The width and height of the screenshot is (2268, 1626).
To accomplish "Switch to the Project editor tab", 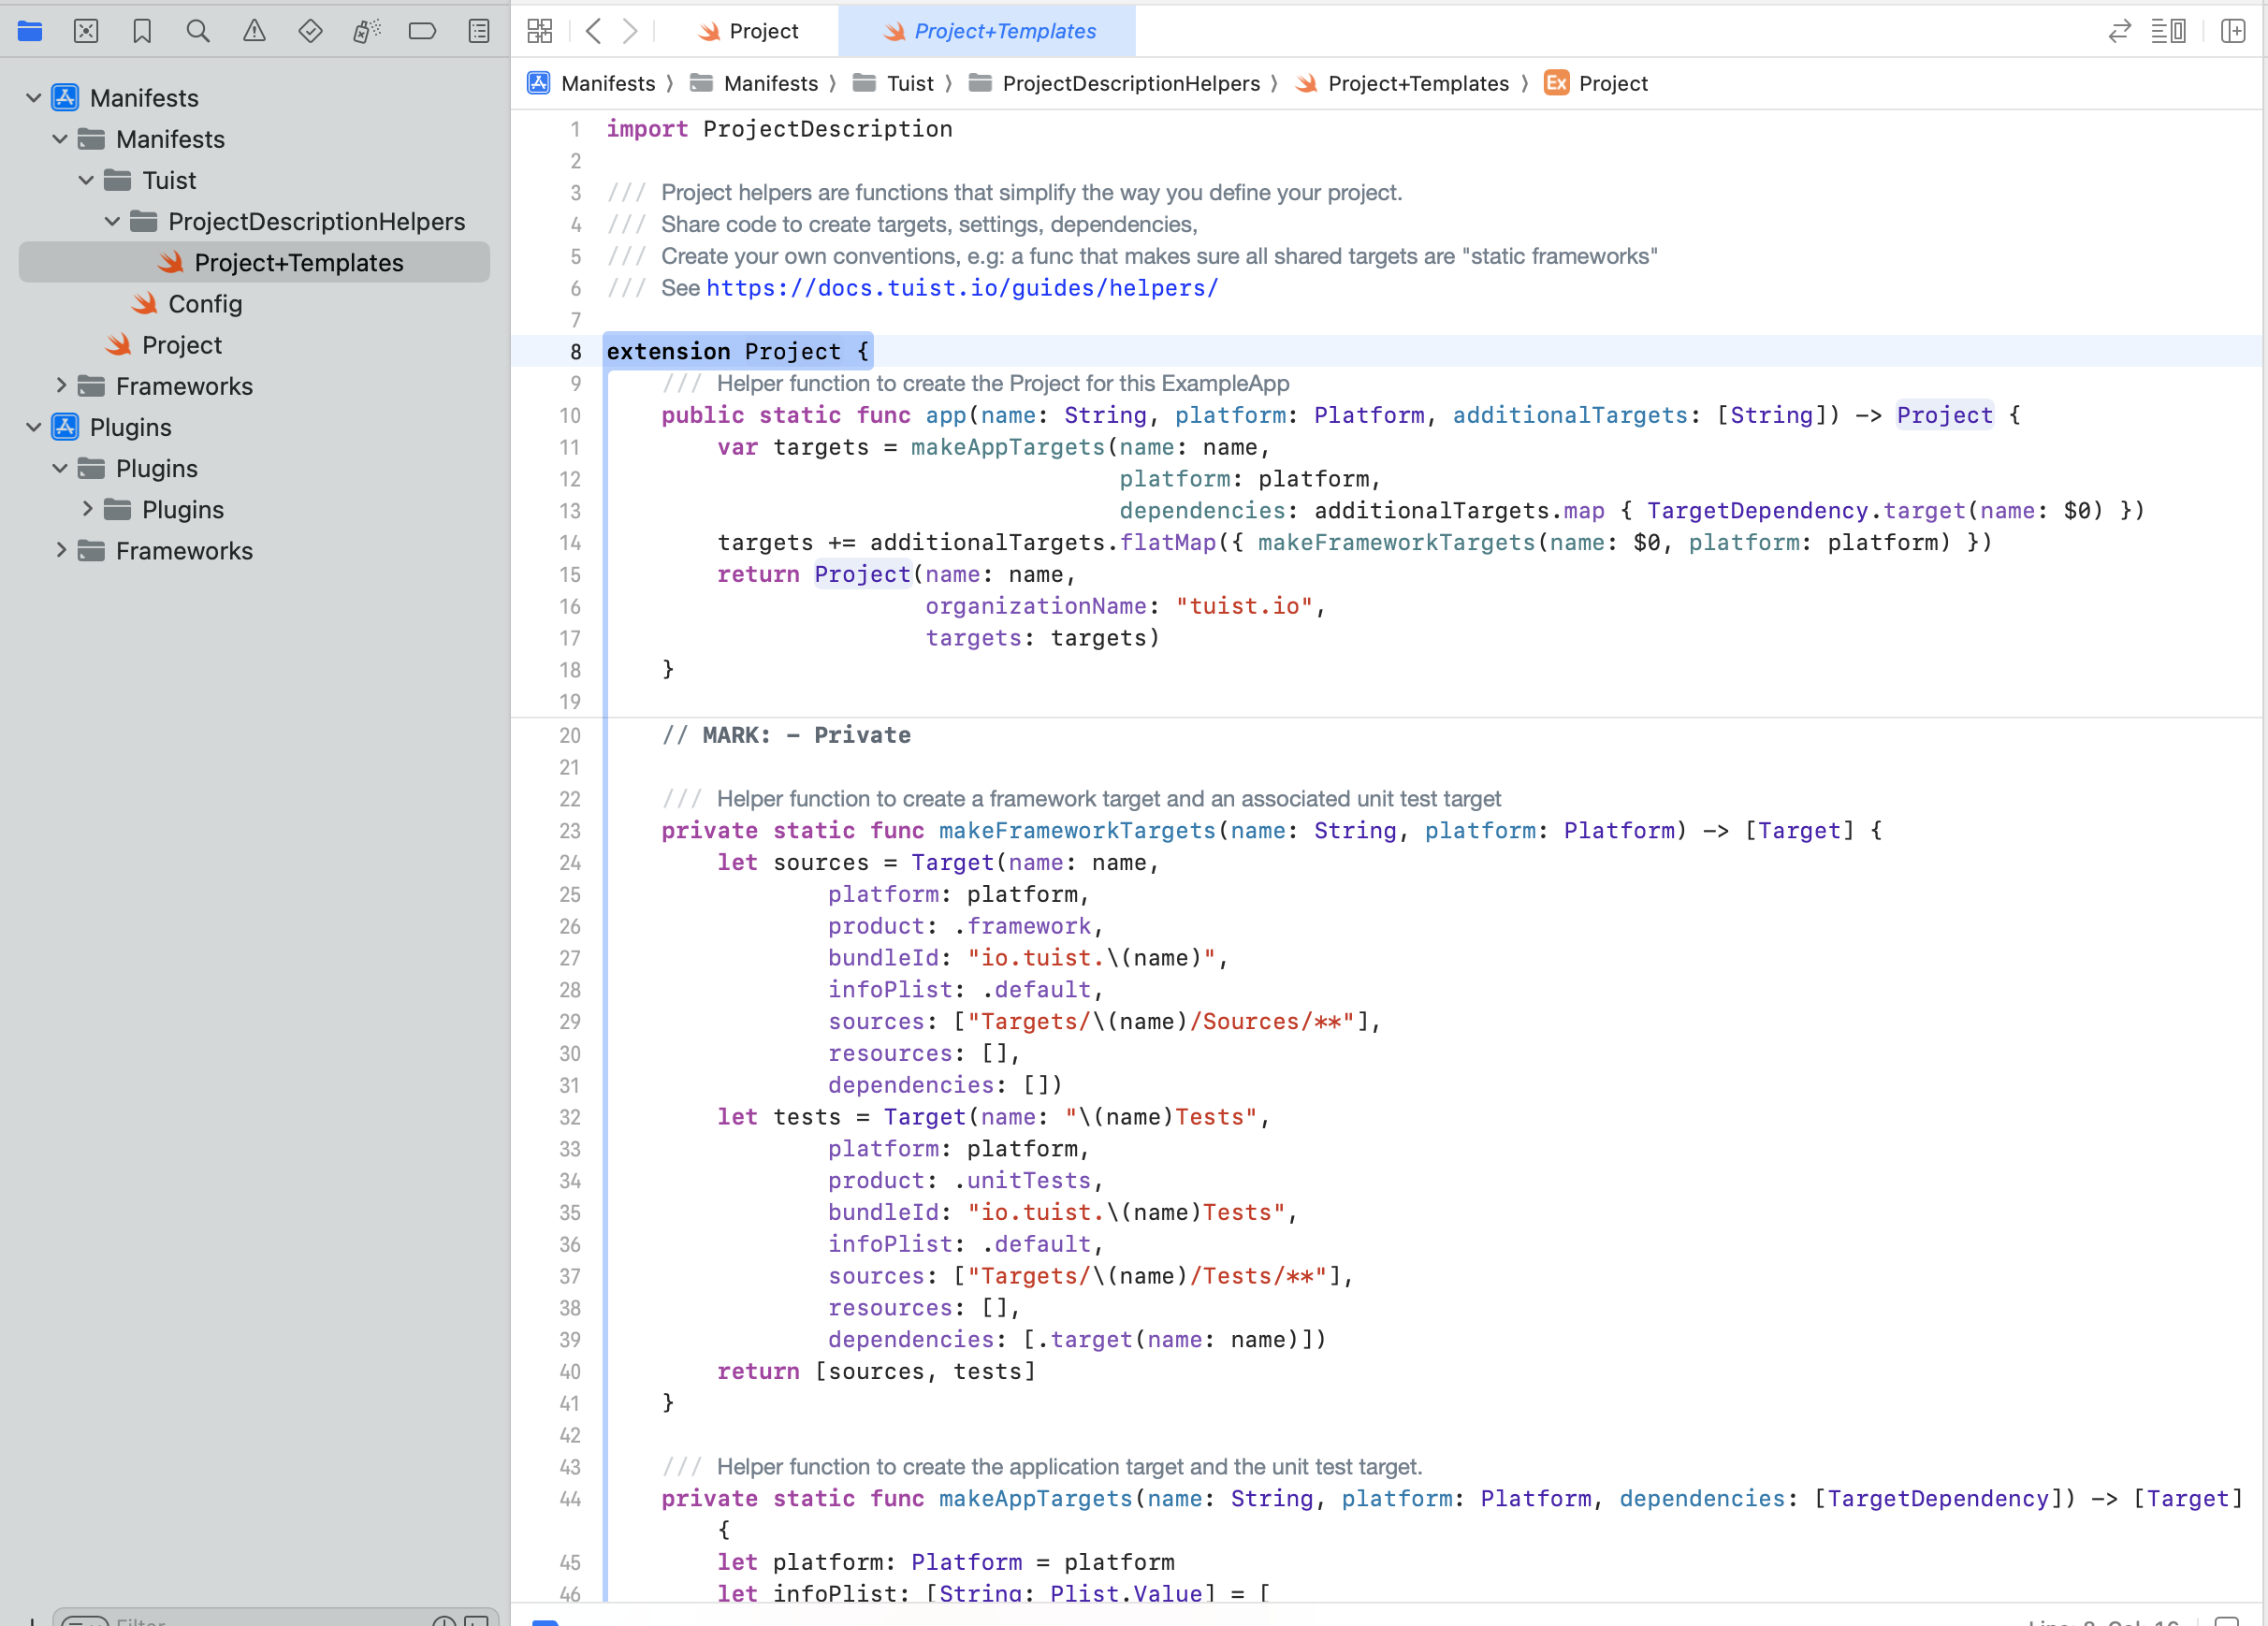I will pyautogui.click(x=749, y=31).
